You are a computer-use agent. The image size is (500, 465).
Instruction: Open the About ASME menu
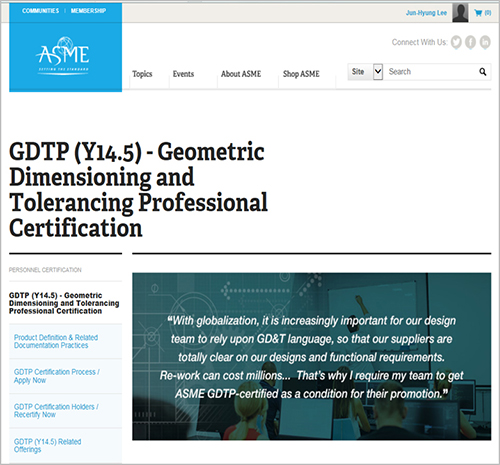(241, 74)
